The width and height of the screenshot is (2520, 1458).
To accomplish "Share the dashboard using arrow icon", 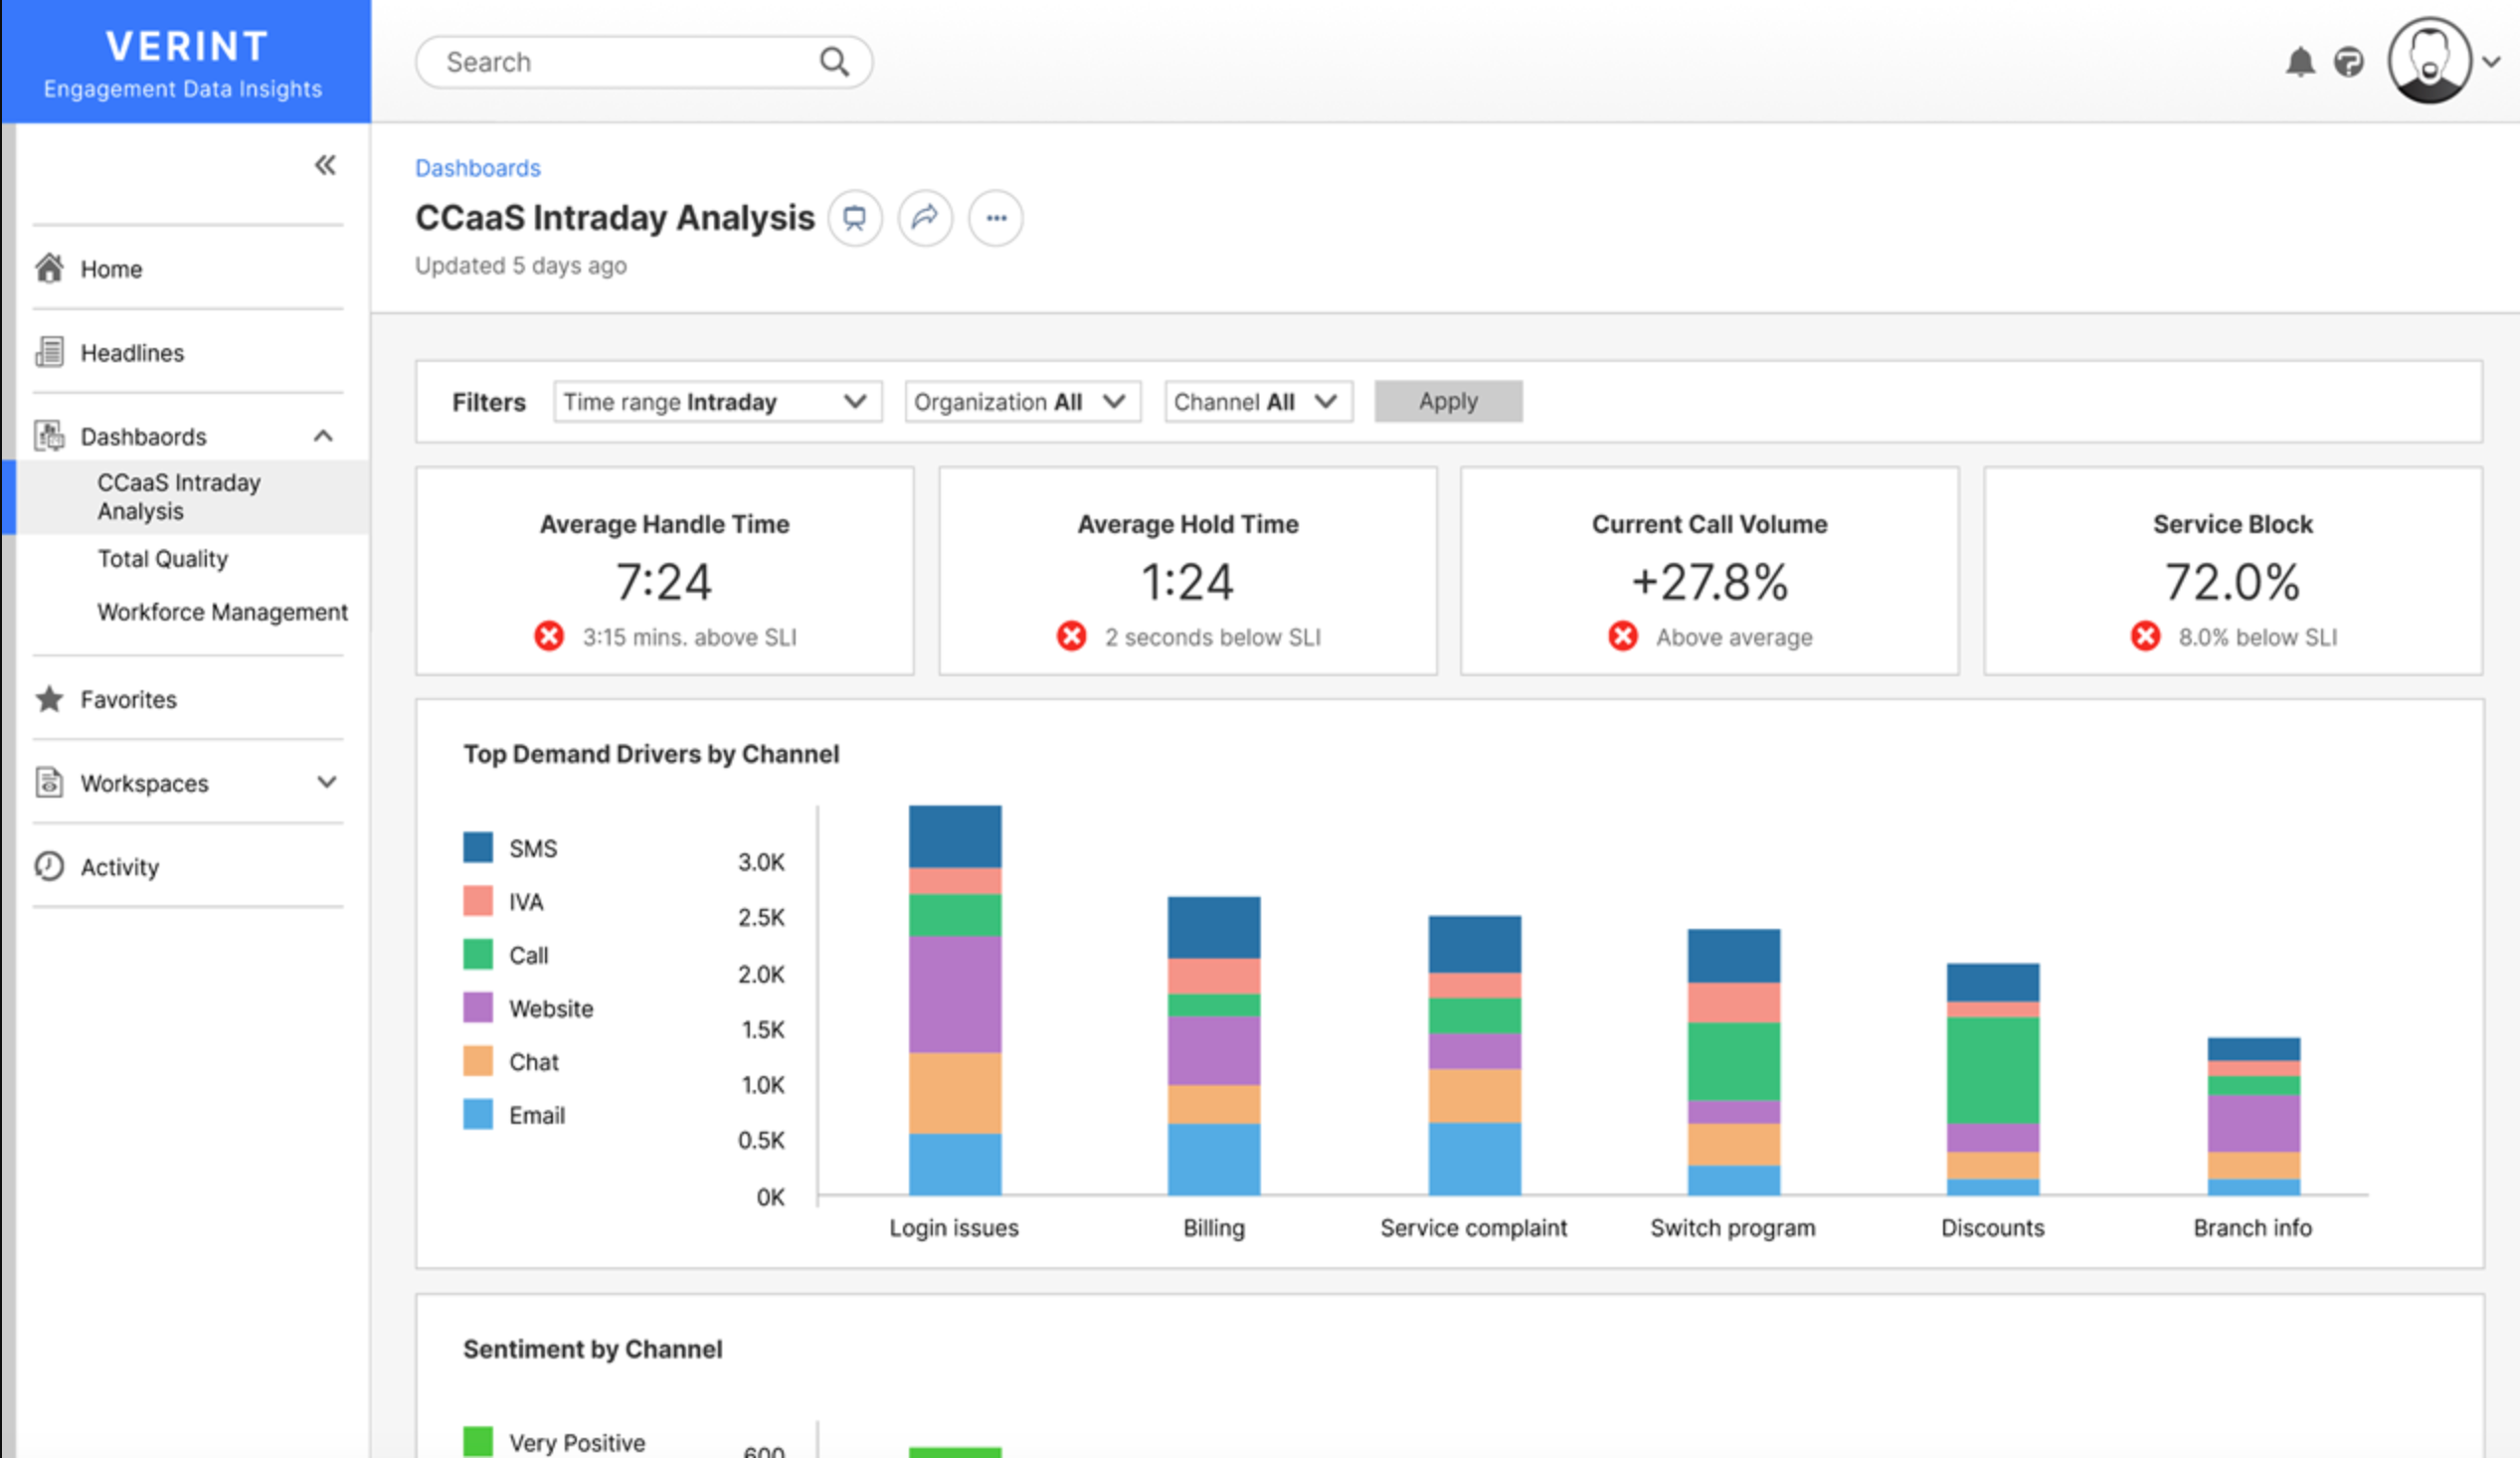I will 925,218.
